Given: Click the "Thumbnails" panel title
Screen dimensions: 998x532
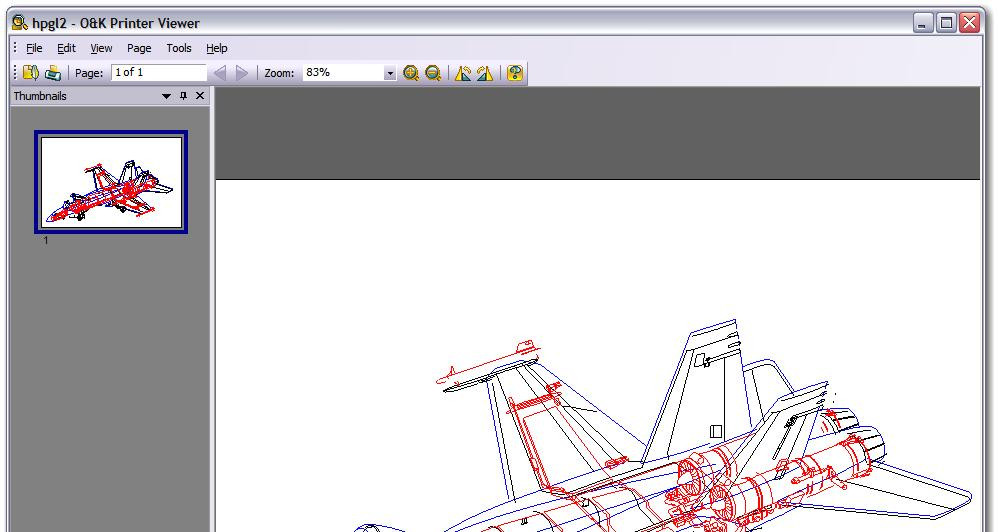Looking at the screenshot, I should [x=40, y=96].
